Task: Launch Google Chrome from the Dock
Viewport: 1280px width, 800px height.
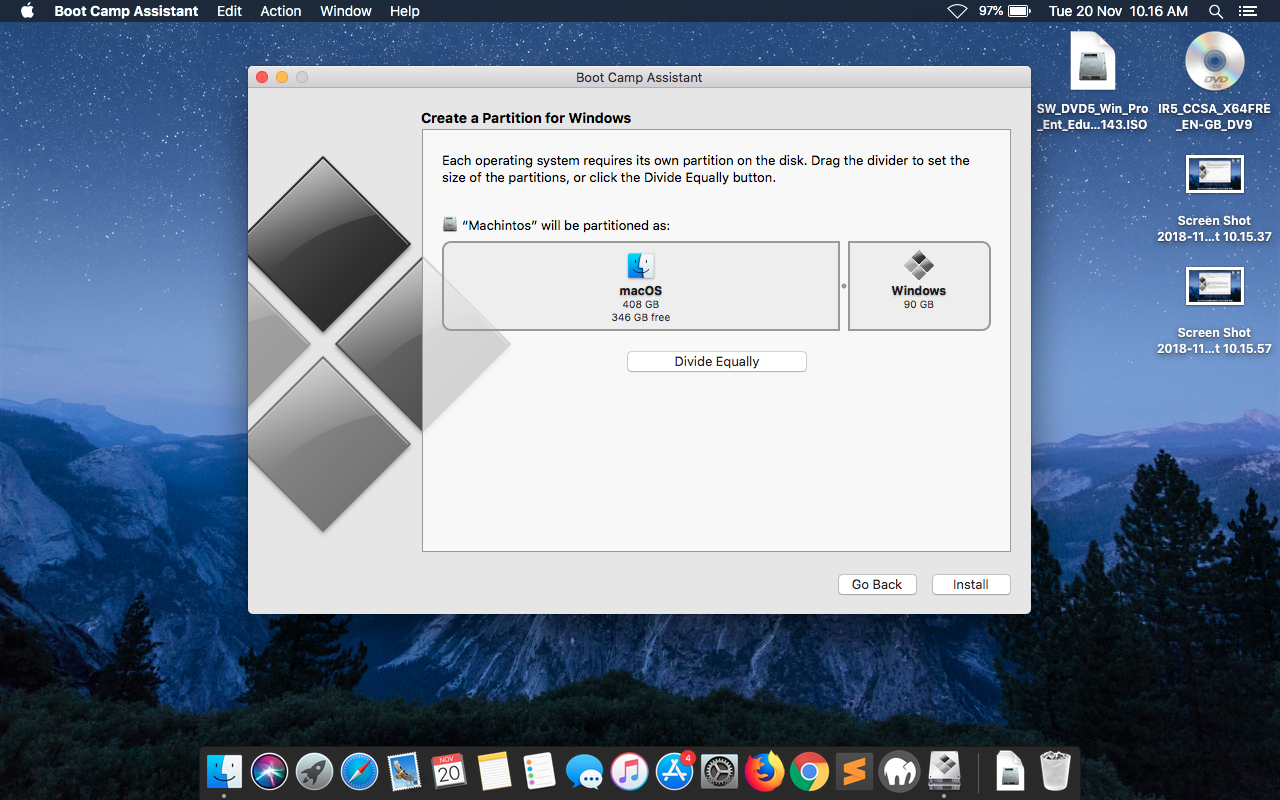Action: 809,771
